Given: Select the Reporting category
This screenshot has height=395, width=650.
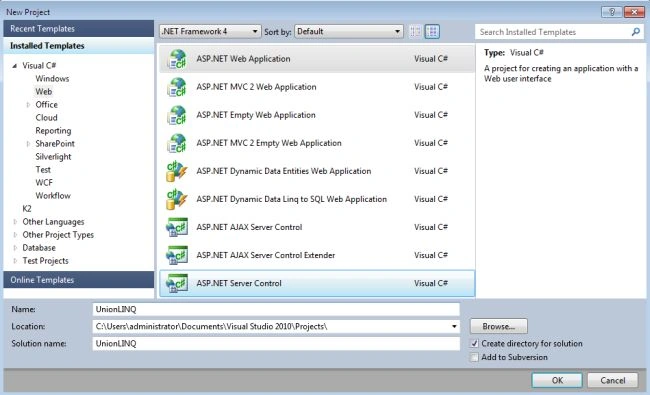Looking at the screenshot, I should tap(53, 131).
